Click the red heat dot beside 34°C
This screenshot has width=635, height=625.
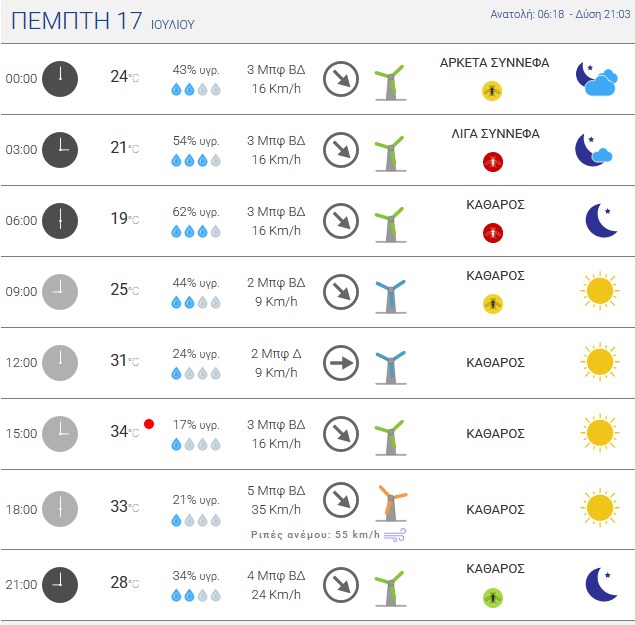pyautogui.click(x=149, y=424)
